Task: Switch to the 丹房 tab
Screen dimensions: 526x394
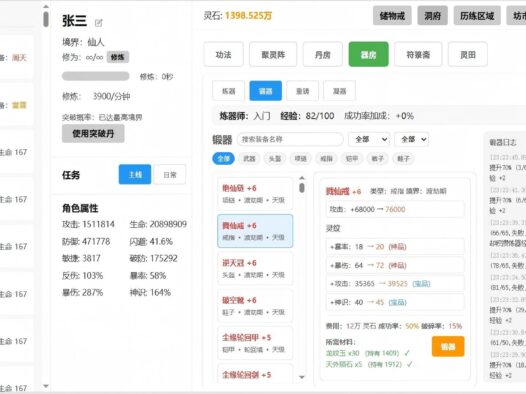Action: [x=323, y=54]
